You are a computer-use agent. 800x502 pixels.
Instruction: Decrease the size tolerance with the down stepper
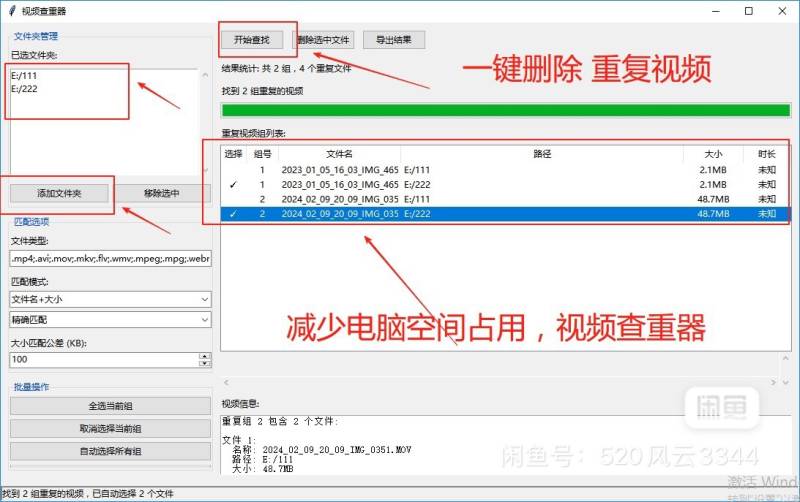[205, 363]
